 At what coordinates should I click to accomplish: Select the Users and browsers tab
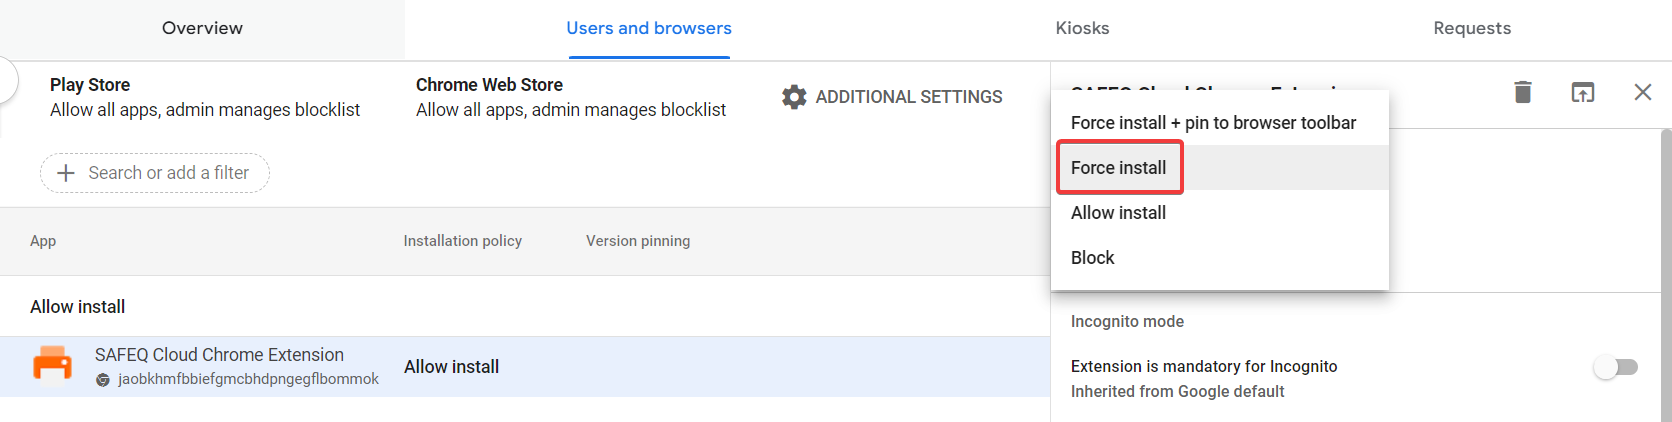pyautogui.click(x=649, y=28)
